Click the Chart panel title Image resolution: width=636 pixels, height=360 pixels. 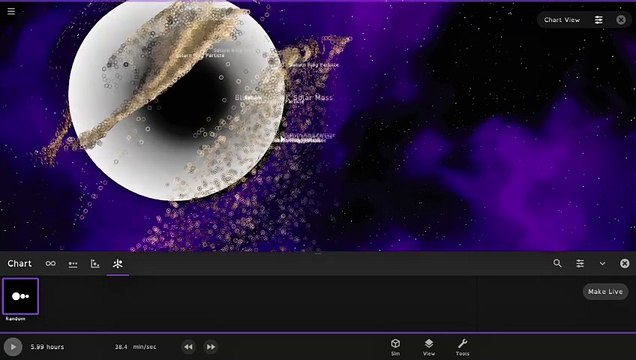(x=19, y=264)
